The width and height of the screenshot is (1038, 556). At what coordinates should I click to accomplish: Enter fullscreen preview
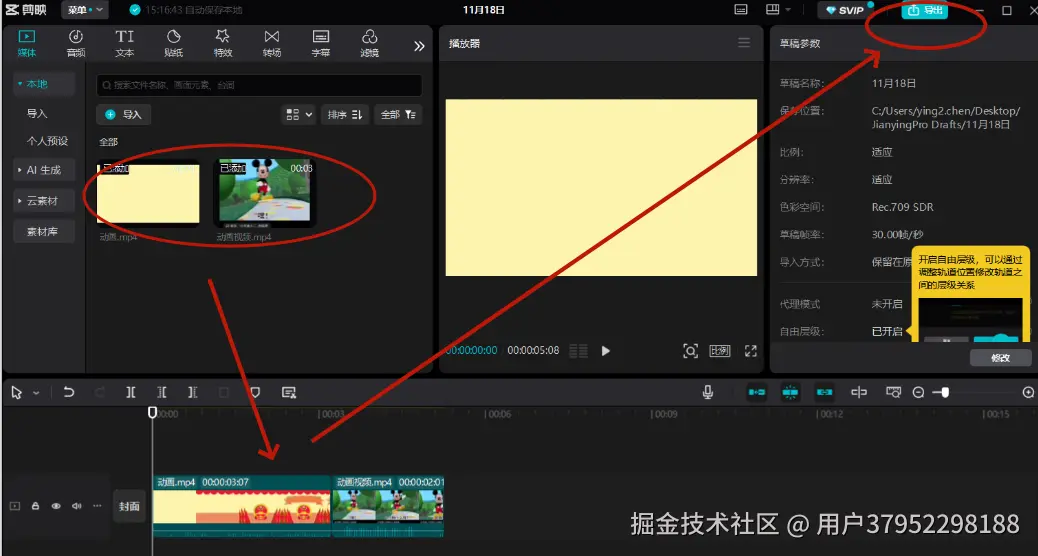[751, 351]
